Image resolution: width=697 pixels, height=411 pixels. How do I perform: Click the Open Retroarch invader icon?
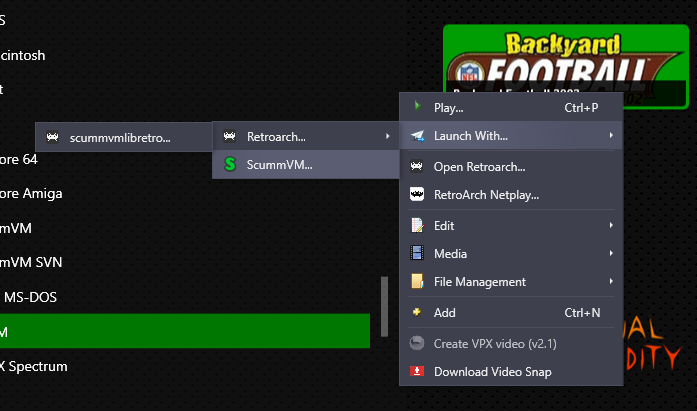pos(417,166)
